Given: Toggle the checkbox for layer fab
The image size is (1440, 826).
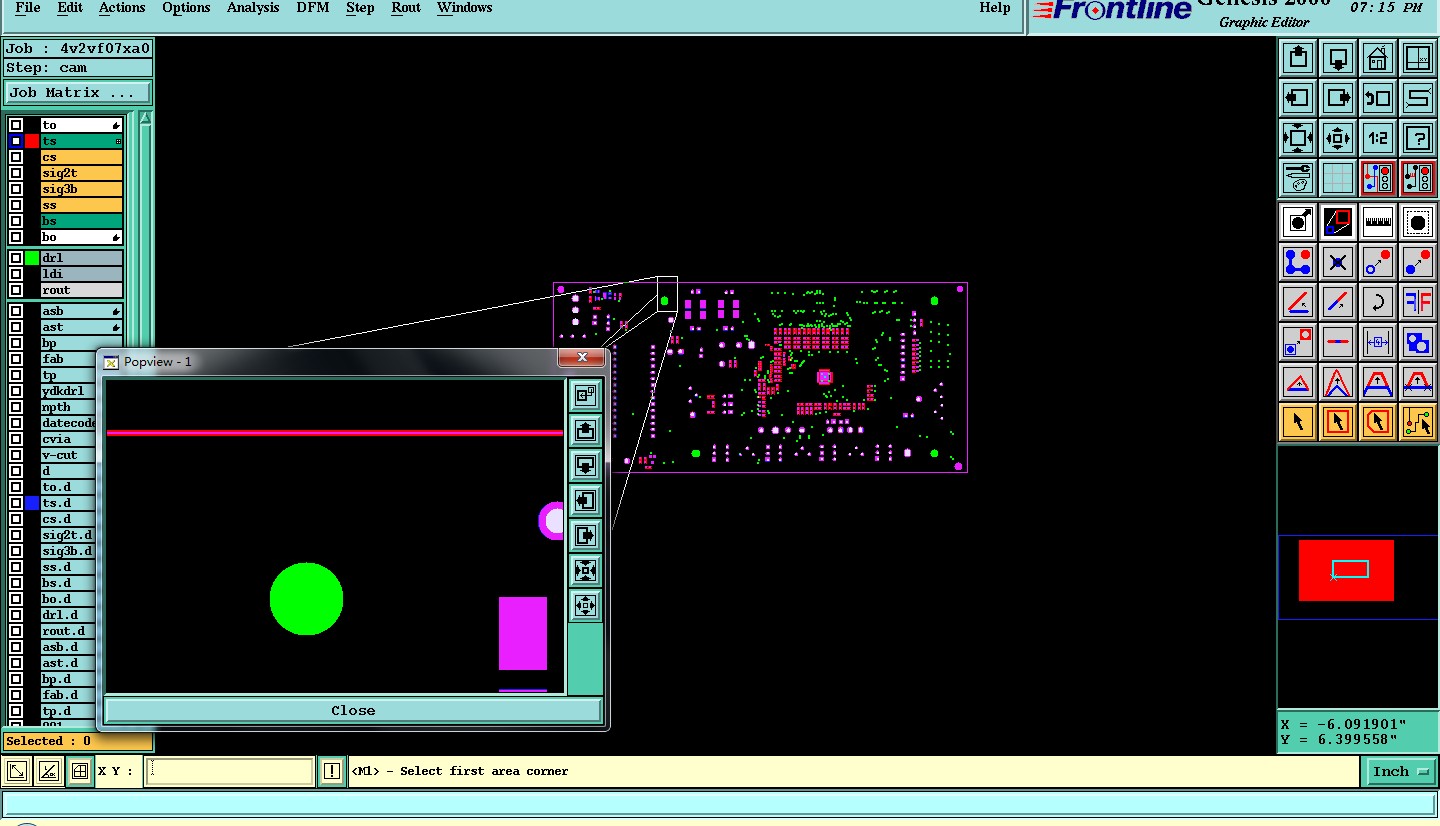Looking at the screenshot, I should (16, 359).
